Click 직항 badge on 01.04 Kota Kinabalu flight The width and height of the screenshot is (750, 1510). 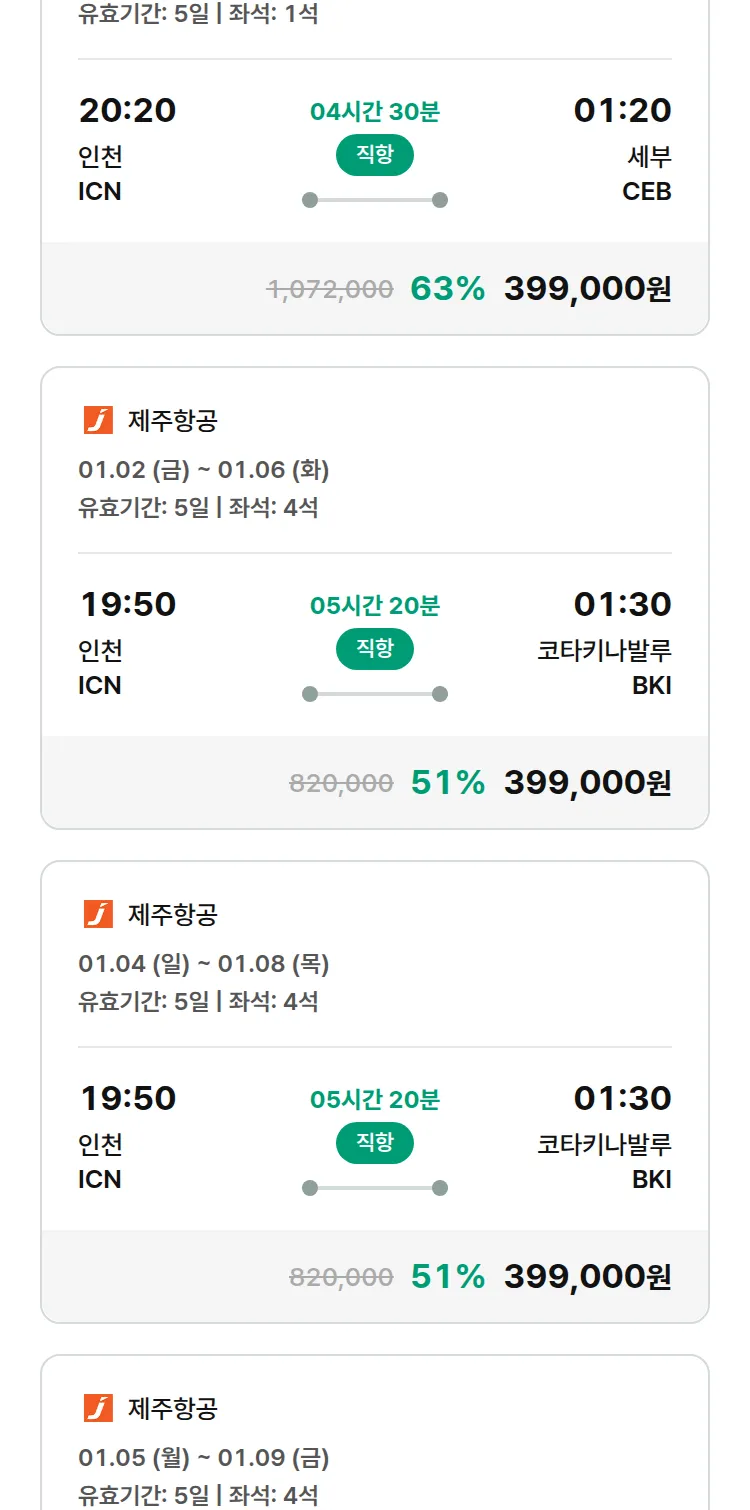[374, 1143]
